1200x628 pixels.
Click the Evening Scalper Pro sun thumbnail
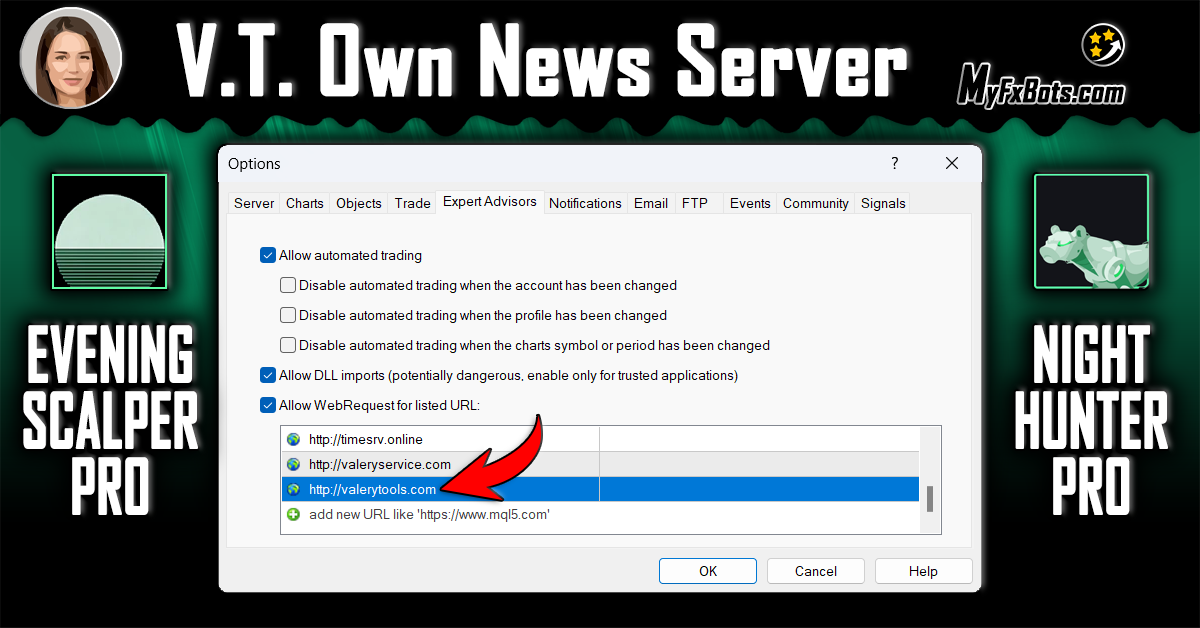click(x=110, y=232)
